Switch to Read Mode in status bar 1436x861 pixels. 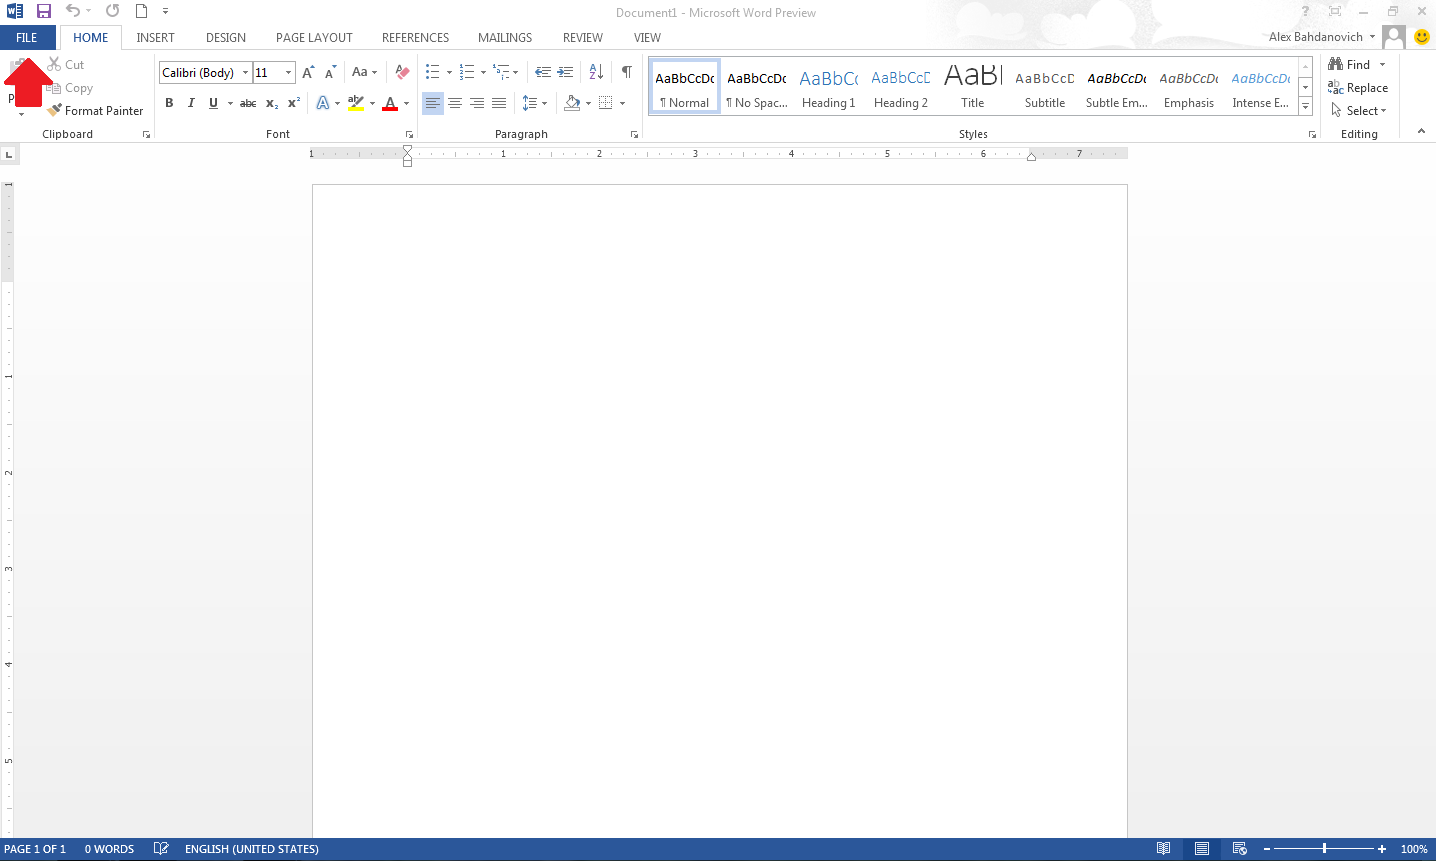pos(1164,848)
